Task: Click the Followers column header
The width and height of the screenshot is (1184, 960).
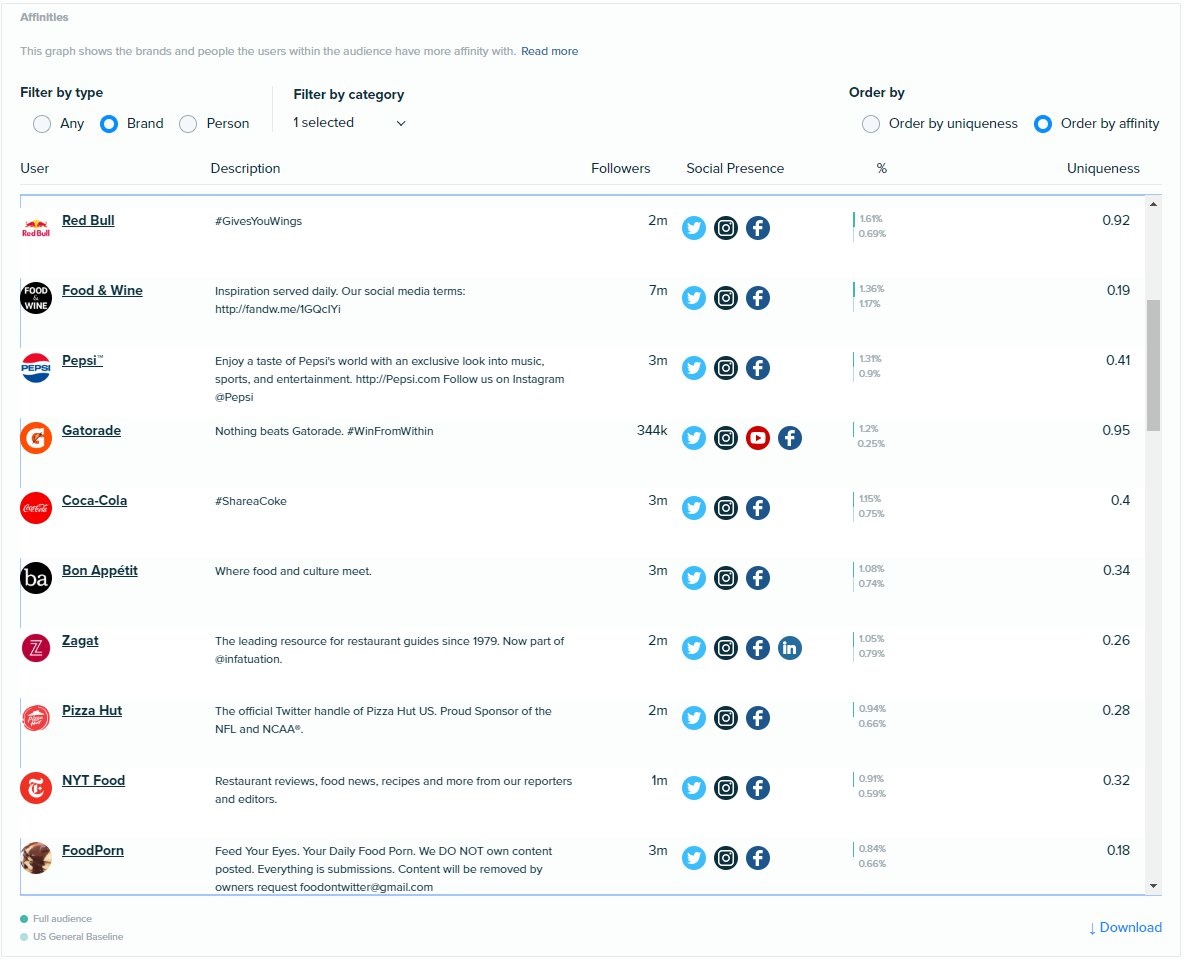Action: coord(620,168)
